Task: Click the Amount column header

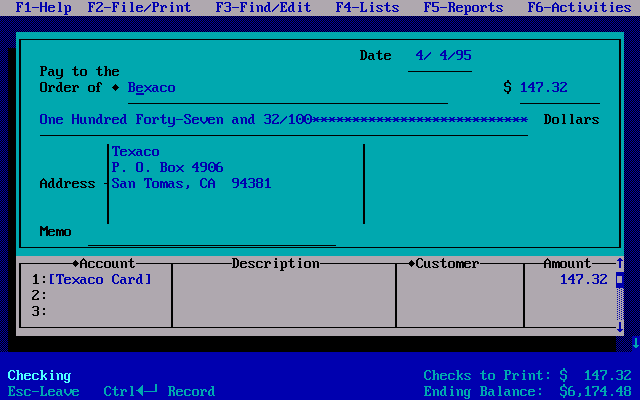Action: tap(567, 264)
